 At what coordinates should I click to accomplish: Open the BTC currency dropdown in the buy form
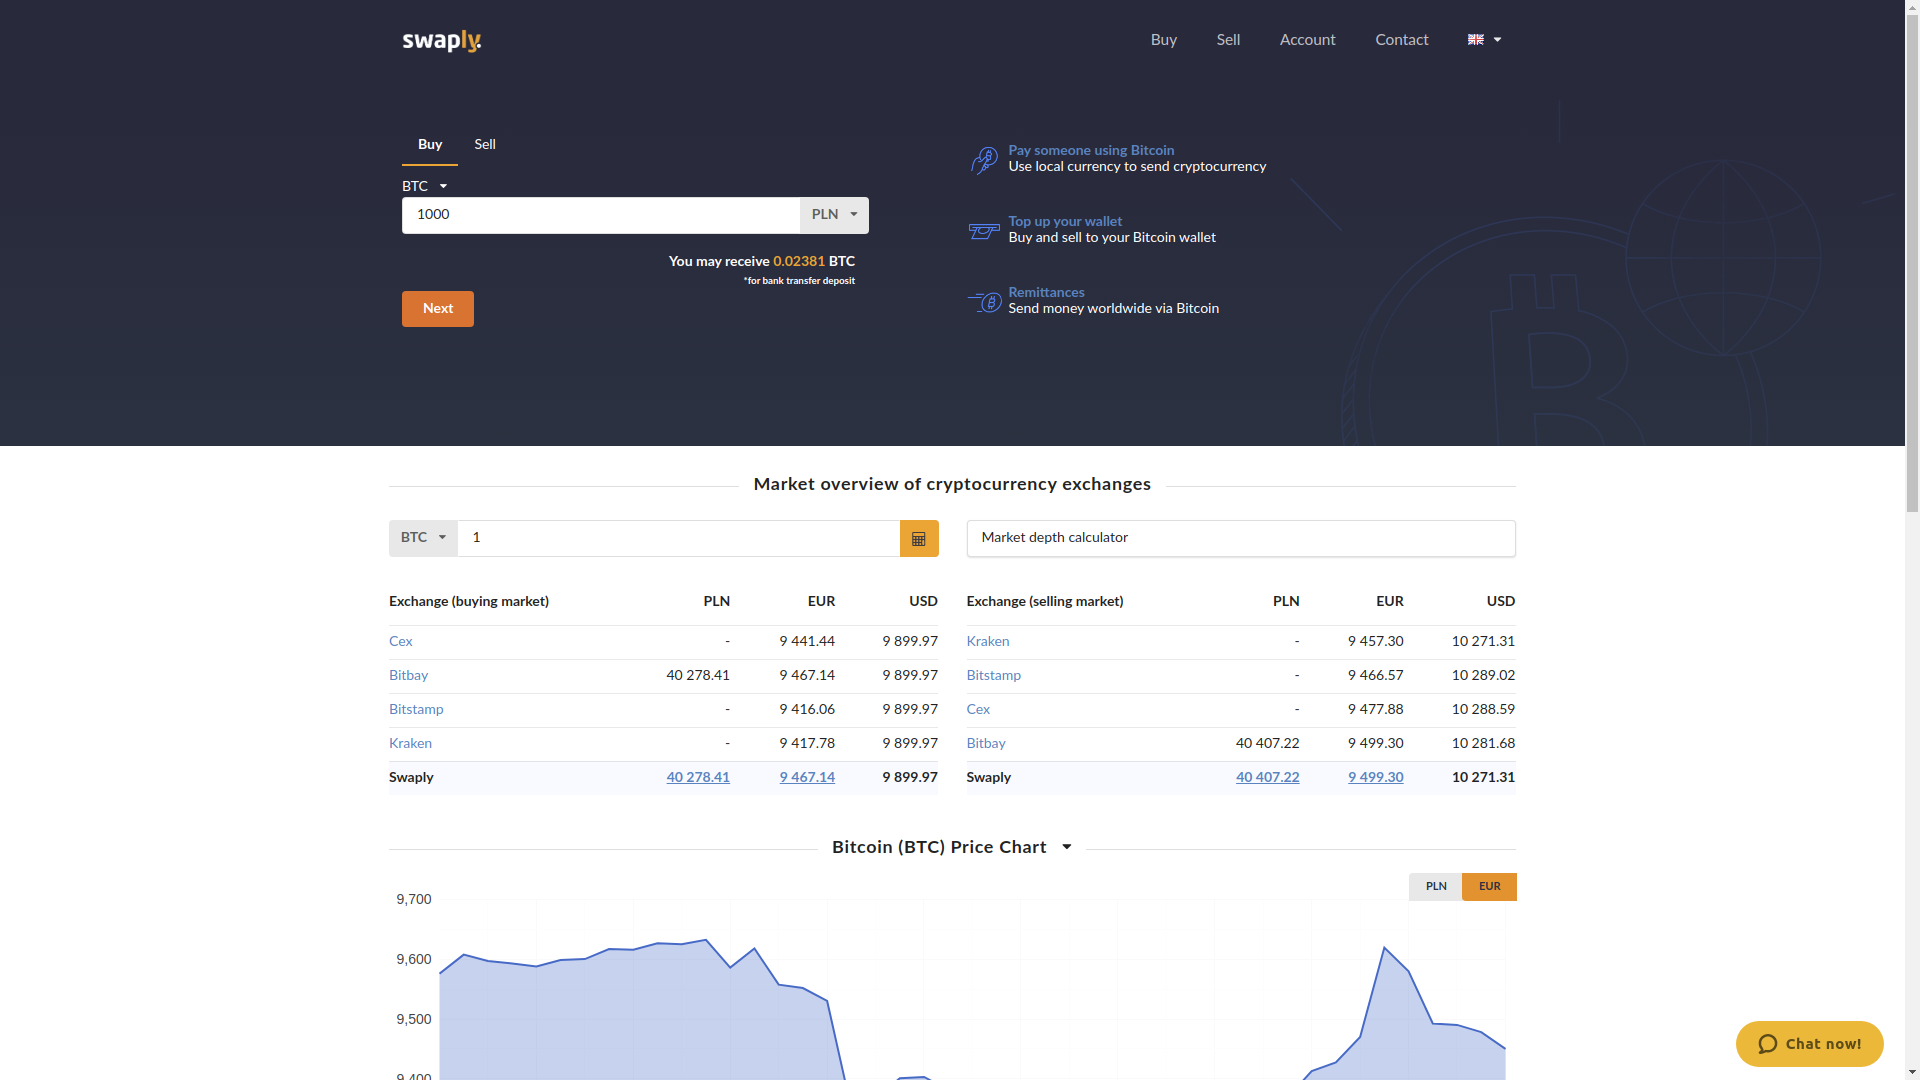click(424, 186)
